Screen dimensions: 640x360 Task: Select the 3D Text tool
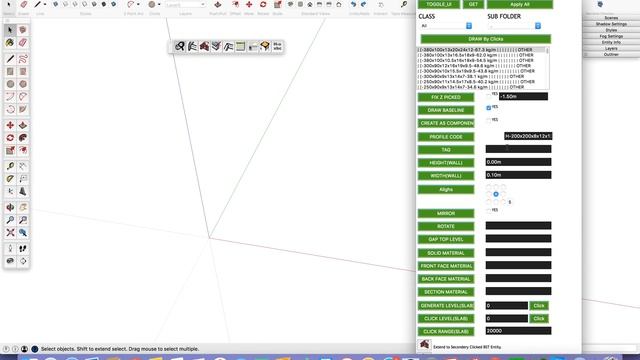pos(22,191)
